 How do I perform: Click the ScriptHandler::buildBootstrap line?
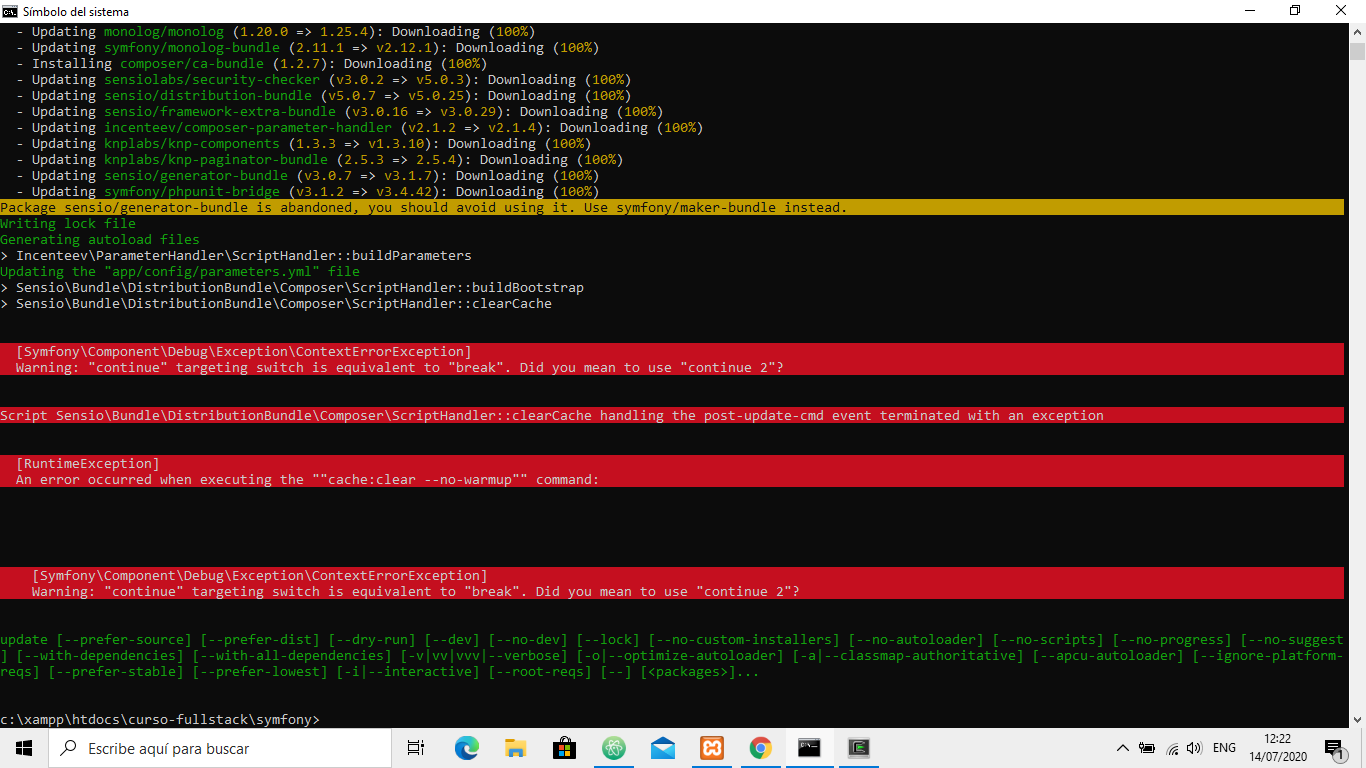click(292, 288)
